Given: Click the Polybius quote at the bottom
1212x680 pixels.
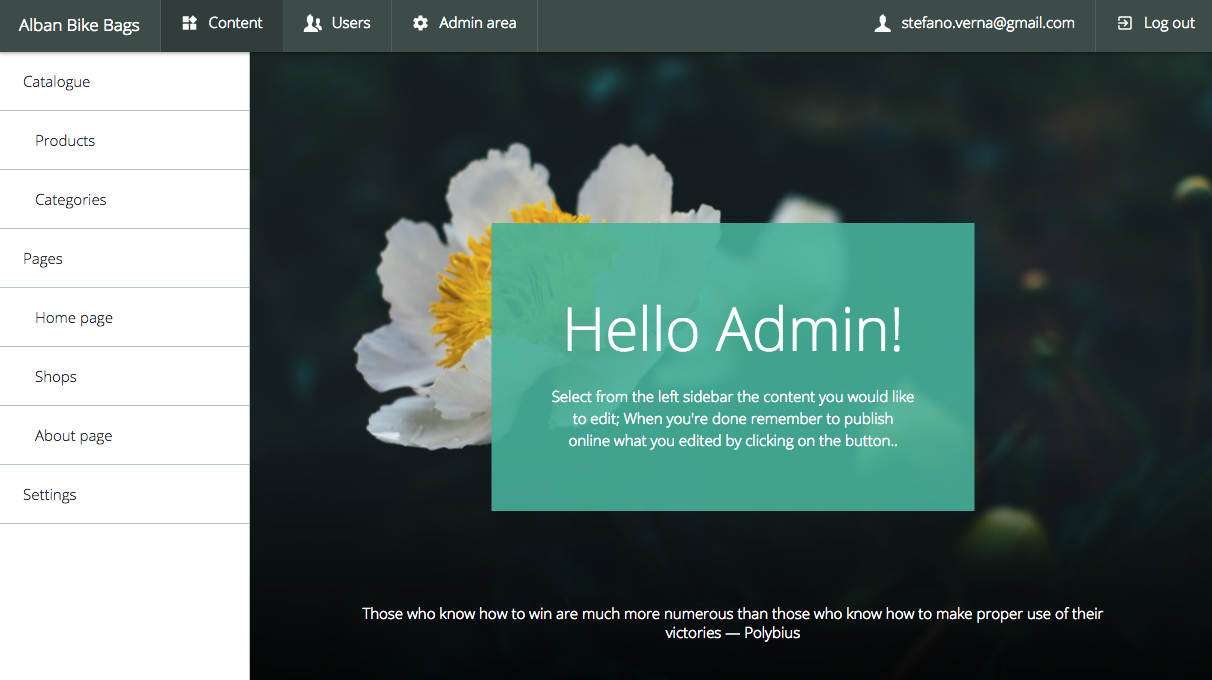Looking at the screenshot, I should click(733, 623).
